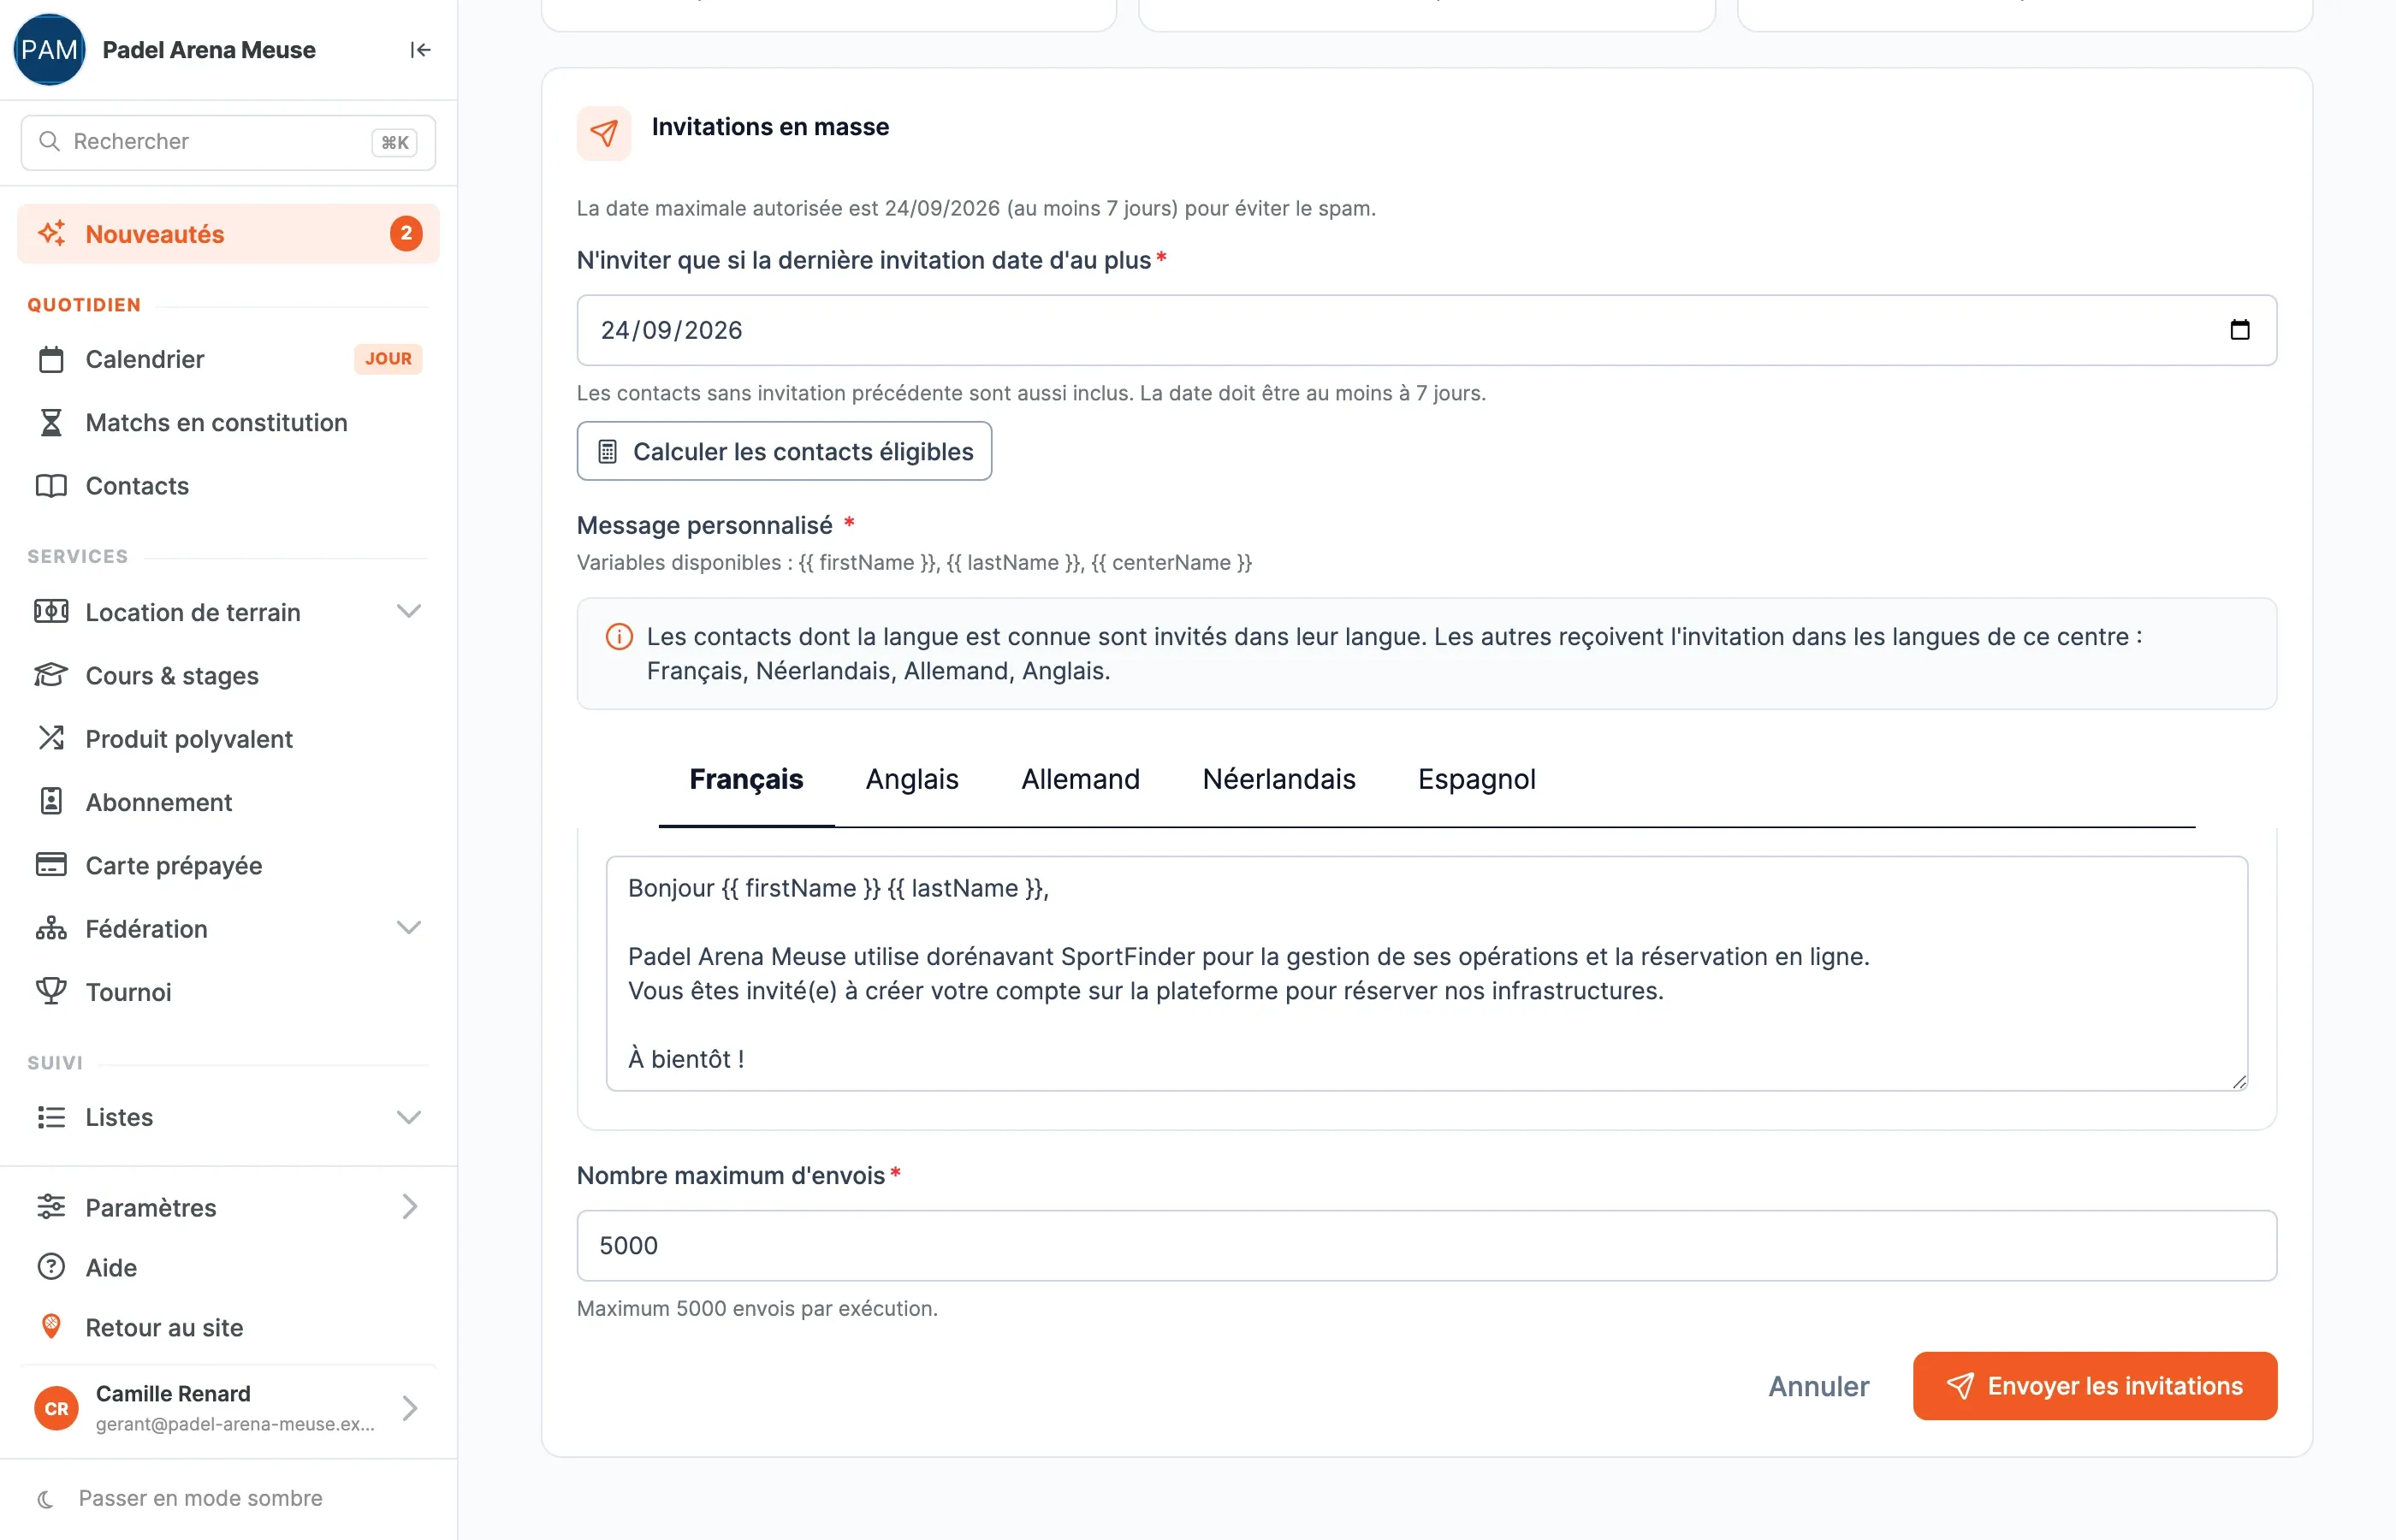Screen dimensions: 2396x1540
Task: Click the ⌘K shortcut hint
Action: tap(395, 142)
